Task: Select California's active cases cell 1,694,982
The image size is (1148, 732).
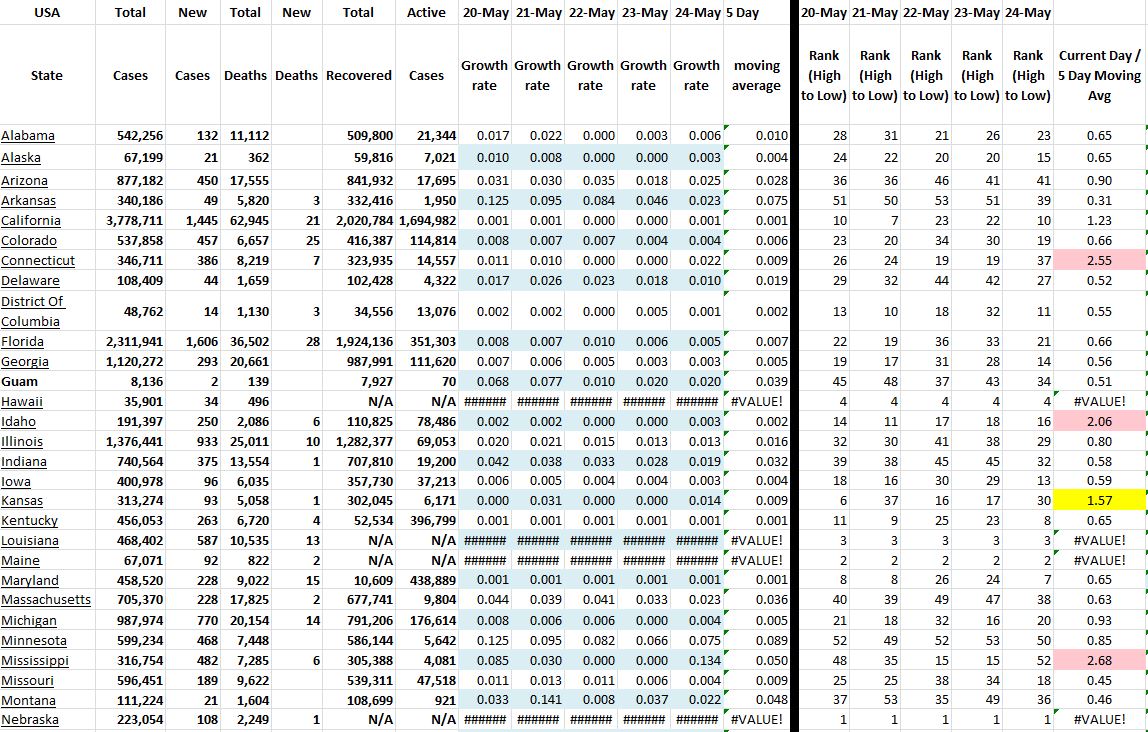Action: click(427, 221)
